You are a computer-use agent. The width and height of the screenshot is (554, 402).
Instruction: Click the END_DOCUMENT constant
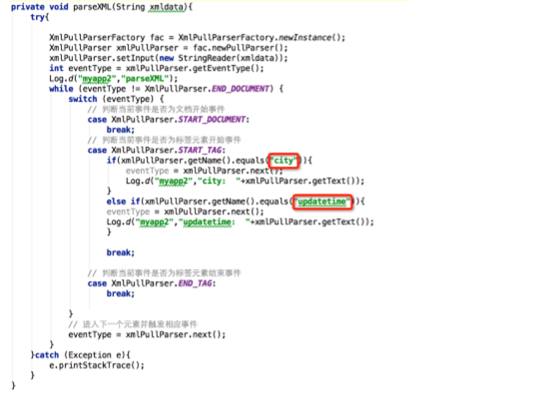(240, 89)
